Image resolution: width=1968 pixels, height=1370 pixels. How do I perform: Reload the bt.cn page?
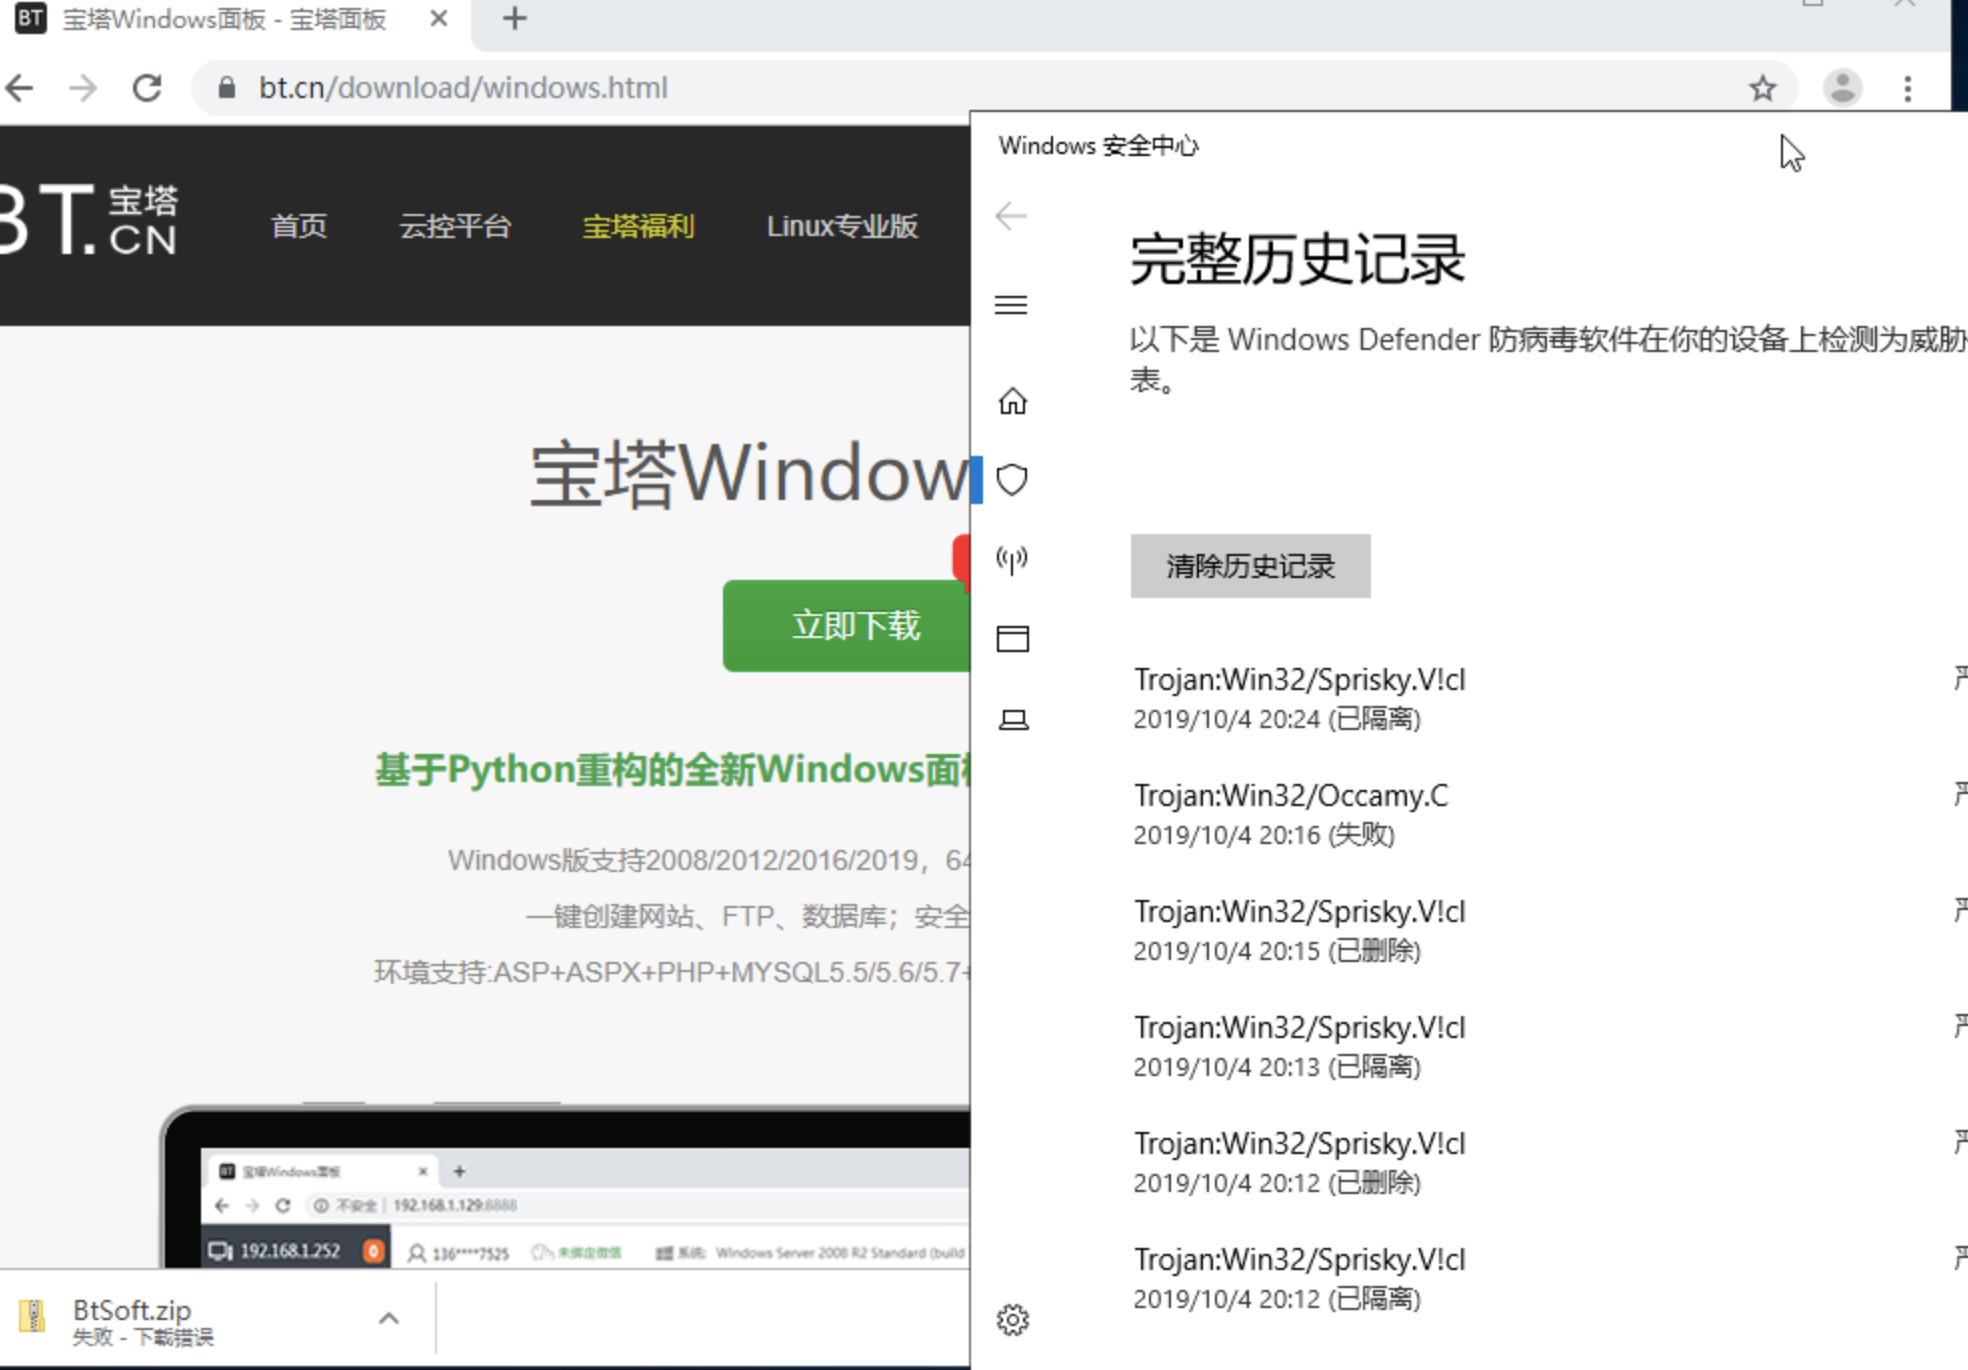click(147, 88)
